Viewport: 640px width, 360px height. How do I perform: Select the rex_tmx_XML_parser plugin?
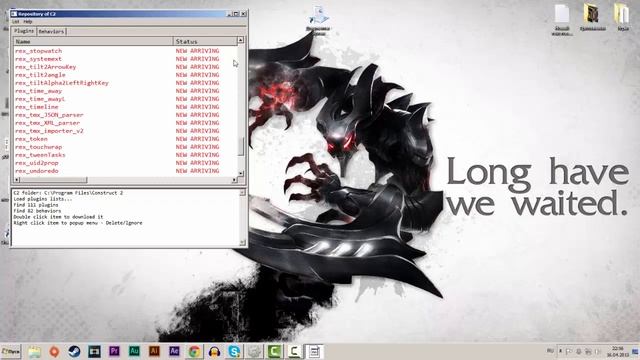coord(125,123)
